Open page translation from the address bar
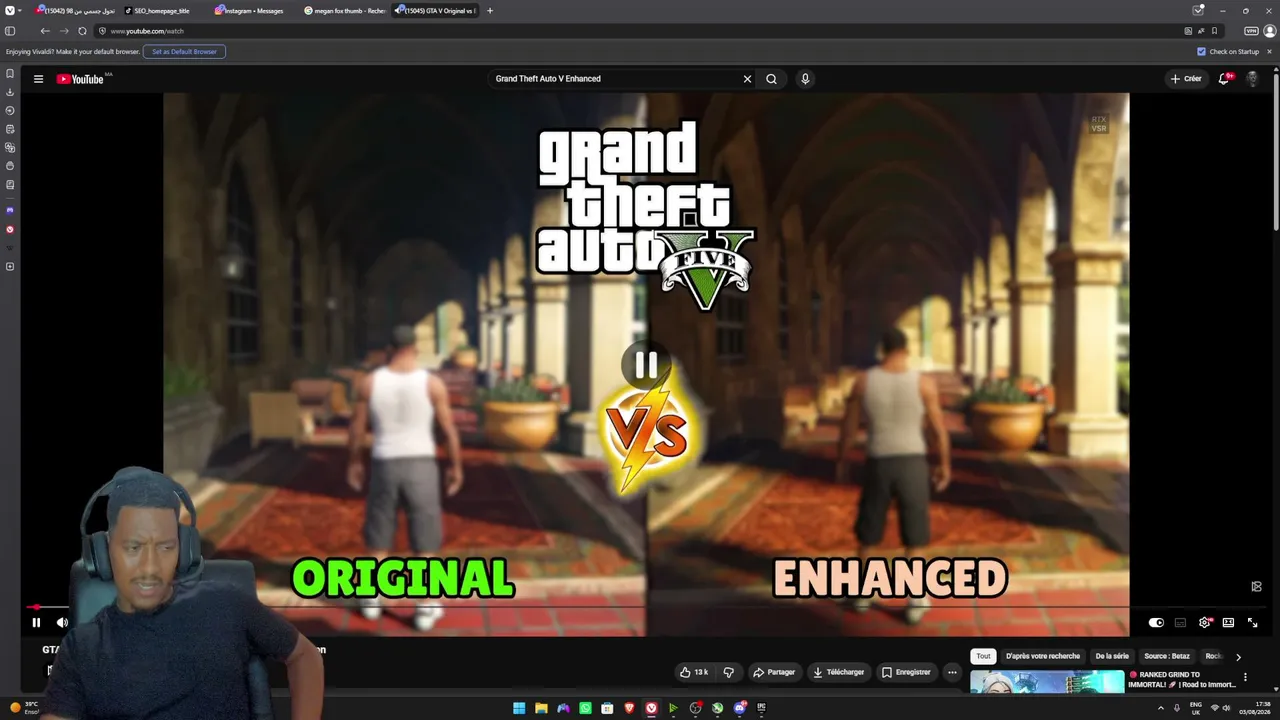Viewport: 1280px width, 720px height. (x=1201, y=31)
